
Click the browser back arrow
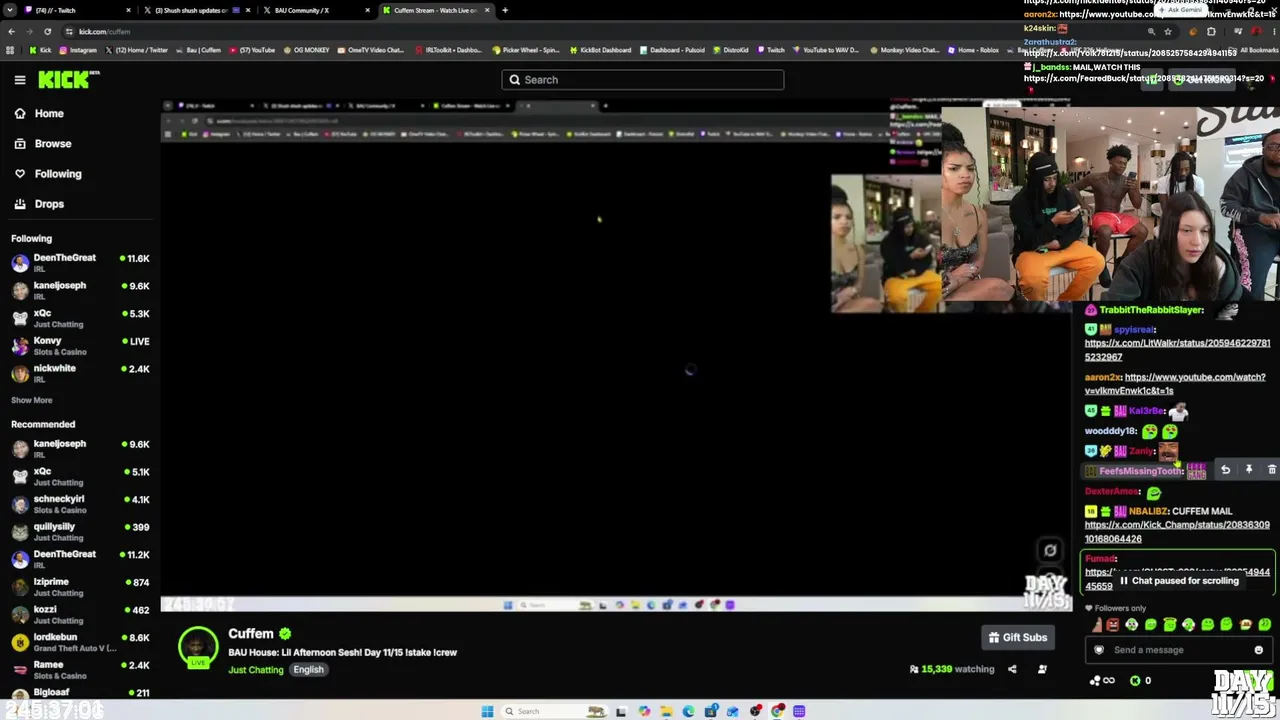click(x=11, y=31)
